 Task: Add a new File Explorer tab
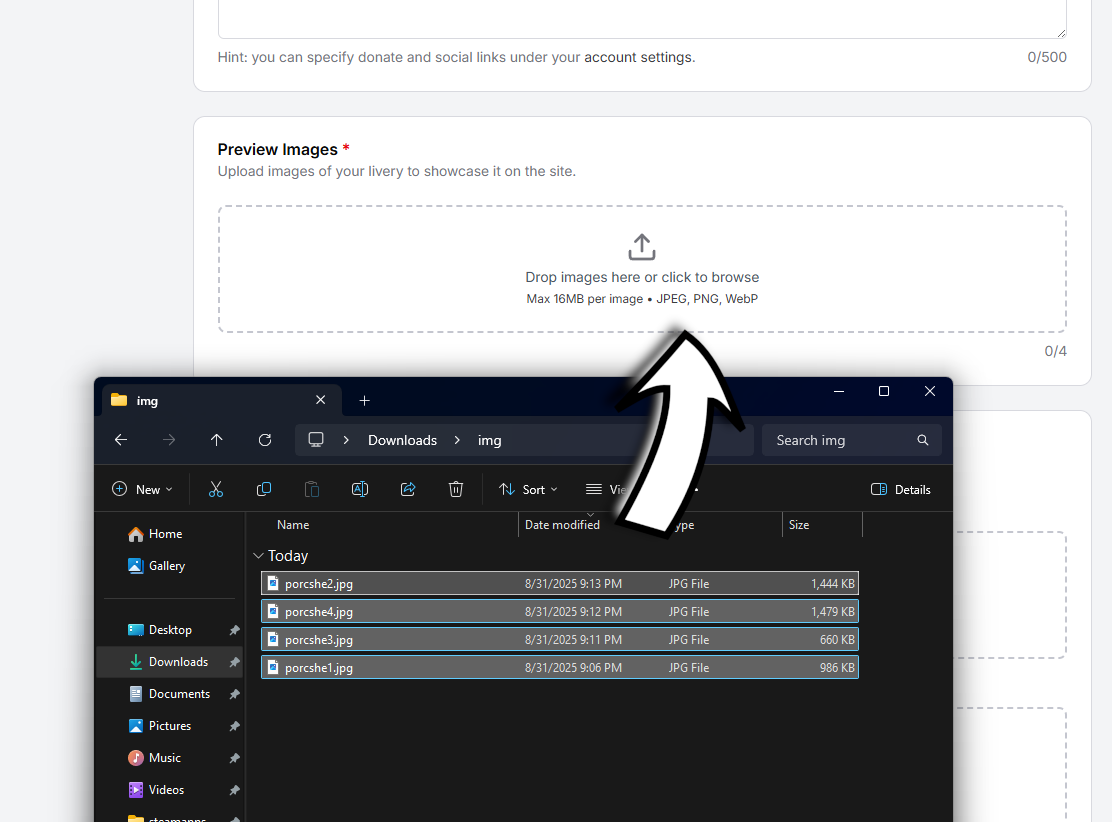365,401
